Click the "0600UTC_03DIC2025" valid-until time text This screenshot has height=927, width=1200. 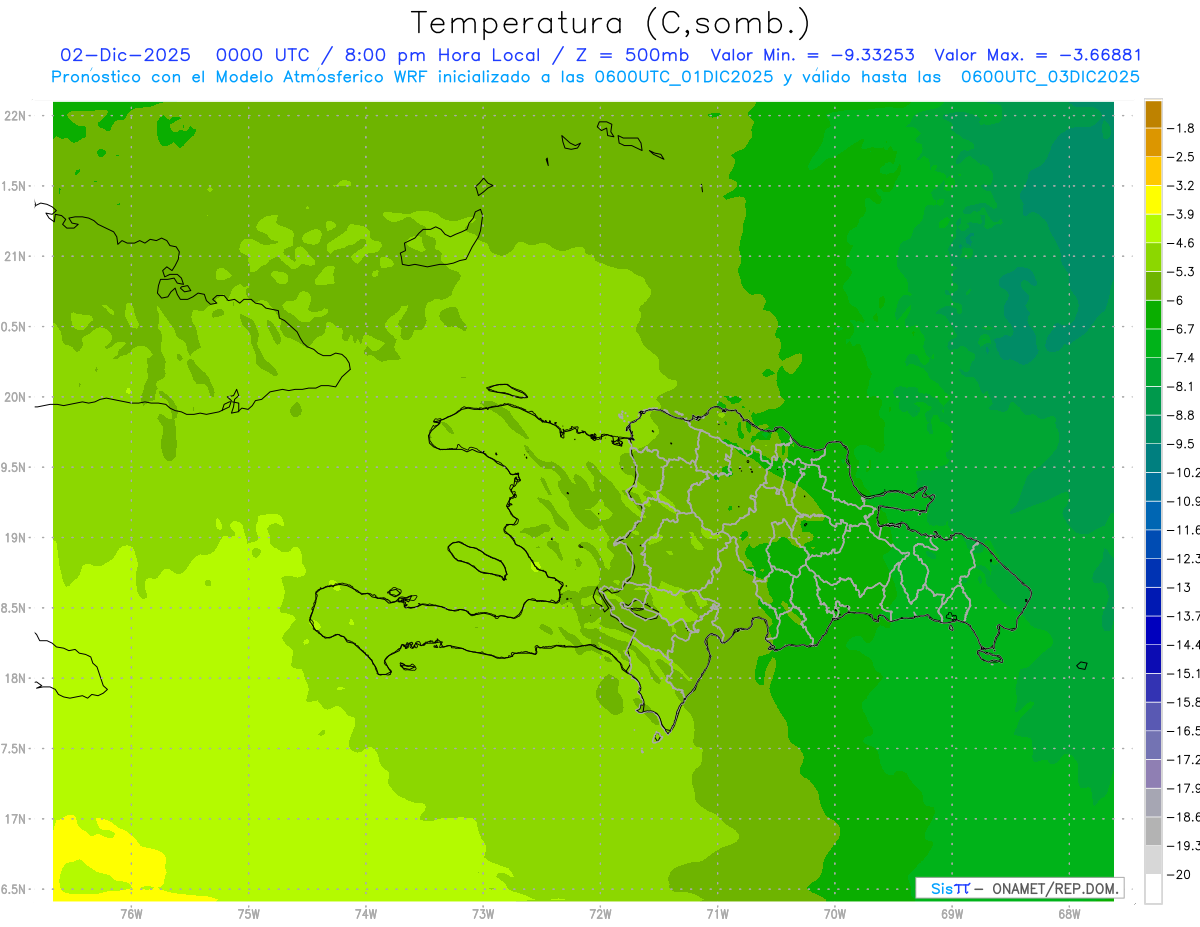(x=1050, y=77)
